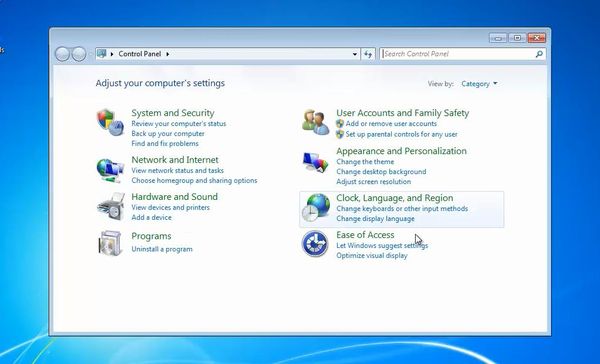Image resolution: width=600 pixels, height=364 pixels.
Task: Open Network and Internet heading
Action: [x=175, y=160]
